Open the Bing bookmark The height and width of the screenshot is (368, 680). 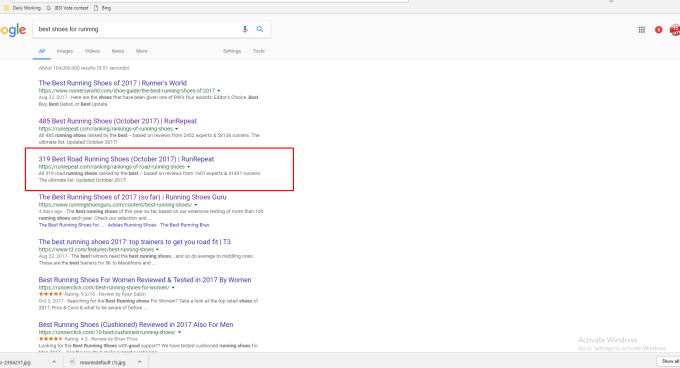click(x=102, y=8)
